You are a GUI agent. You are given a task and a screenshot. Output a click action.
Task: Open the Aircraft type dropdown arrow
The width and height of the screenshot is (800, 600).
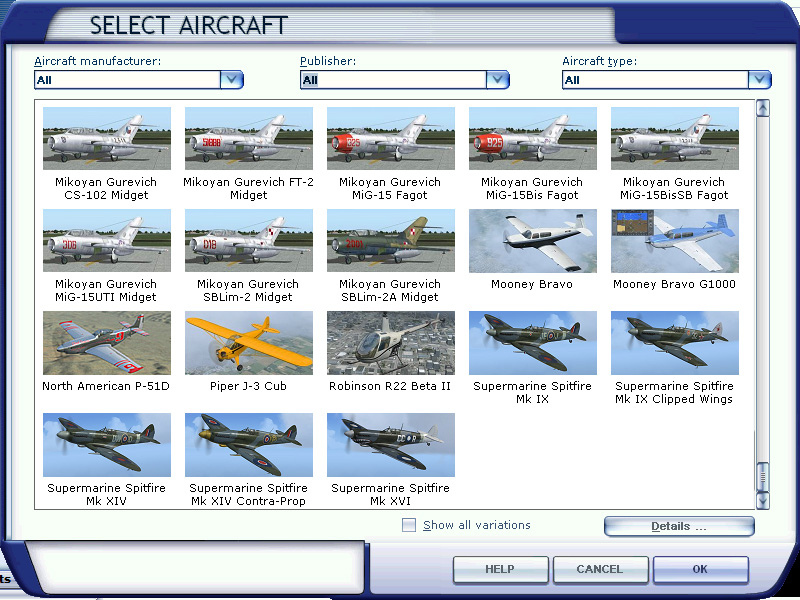[x=760, y=80]
